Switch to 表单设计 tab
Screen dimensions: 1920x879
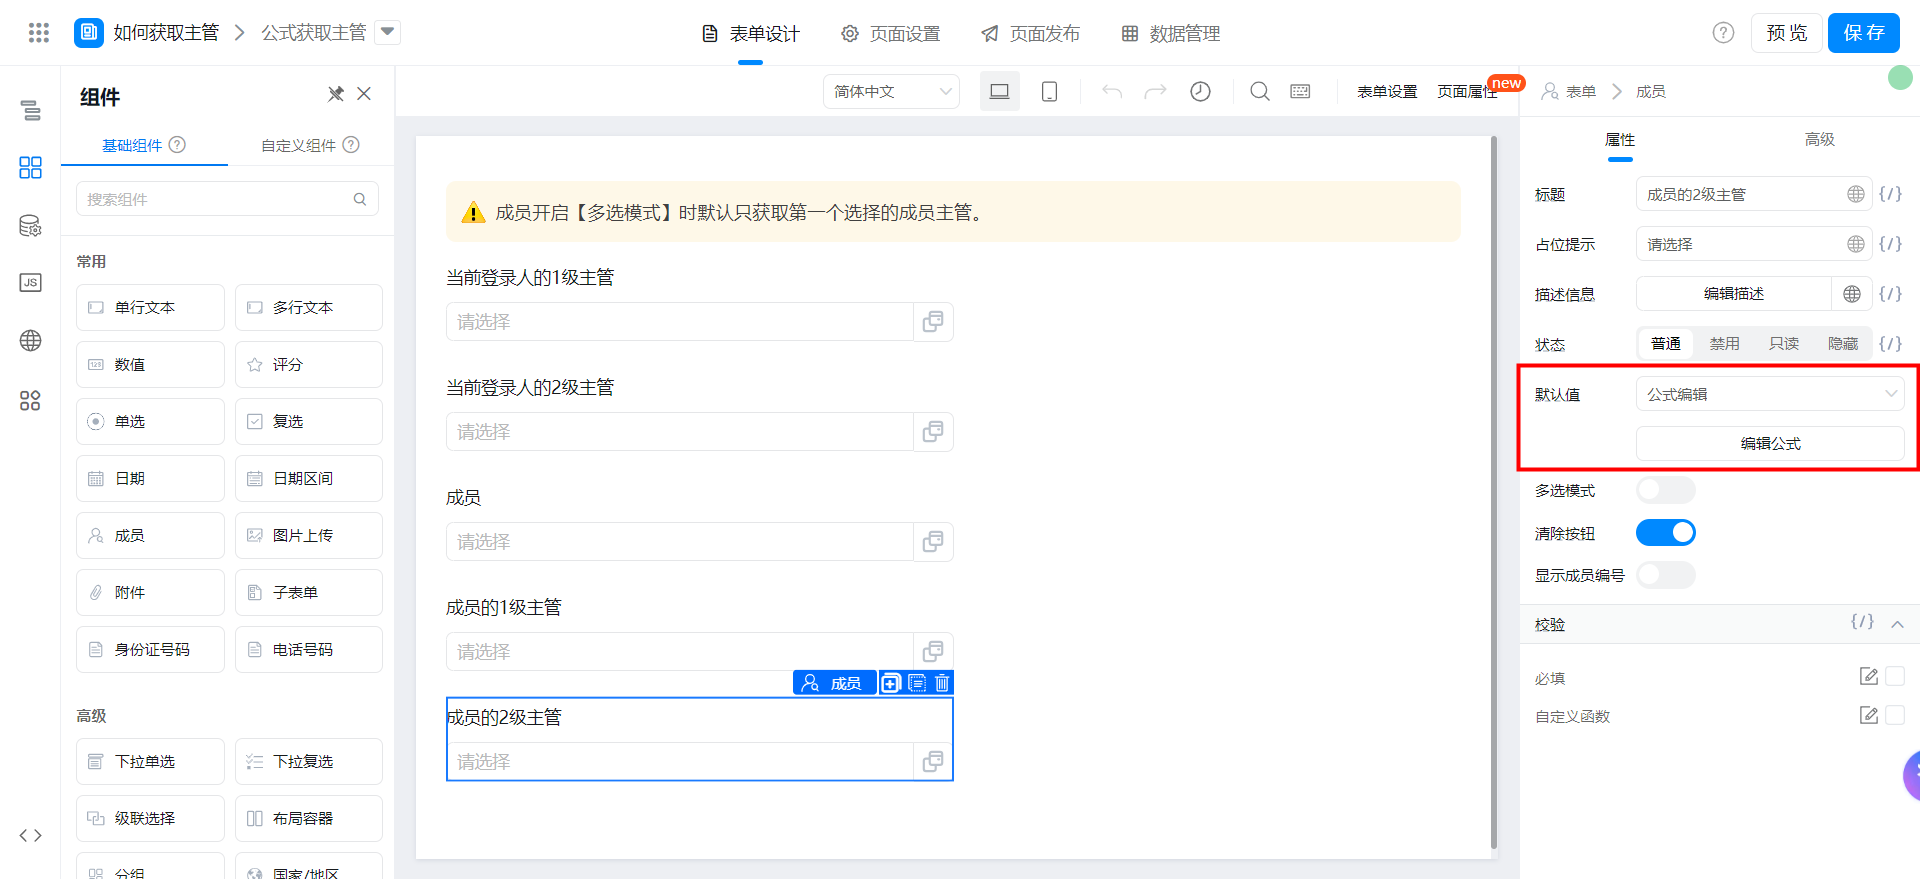[751, 34]
